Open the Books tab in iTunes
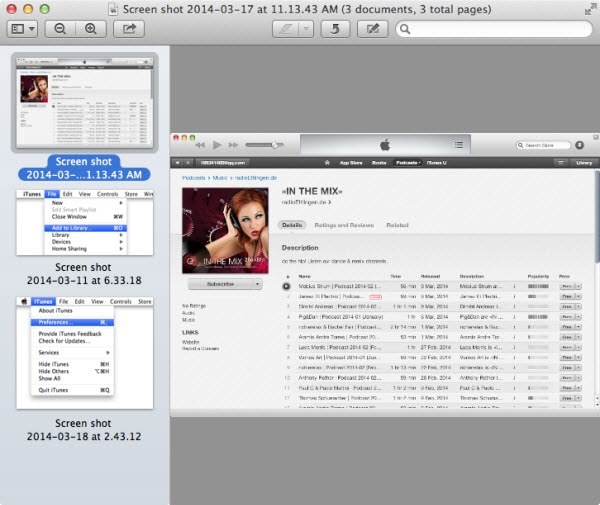 coord(379,163)
